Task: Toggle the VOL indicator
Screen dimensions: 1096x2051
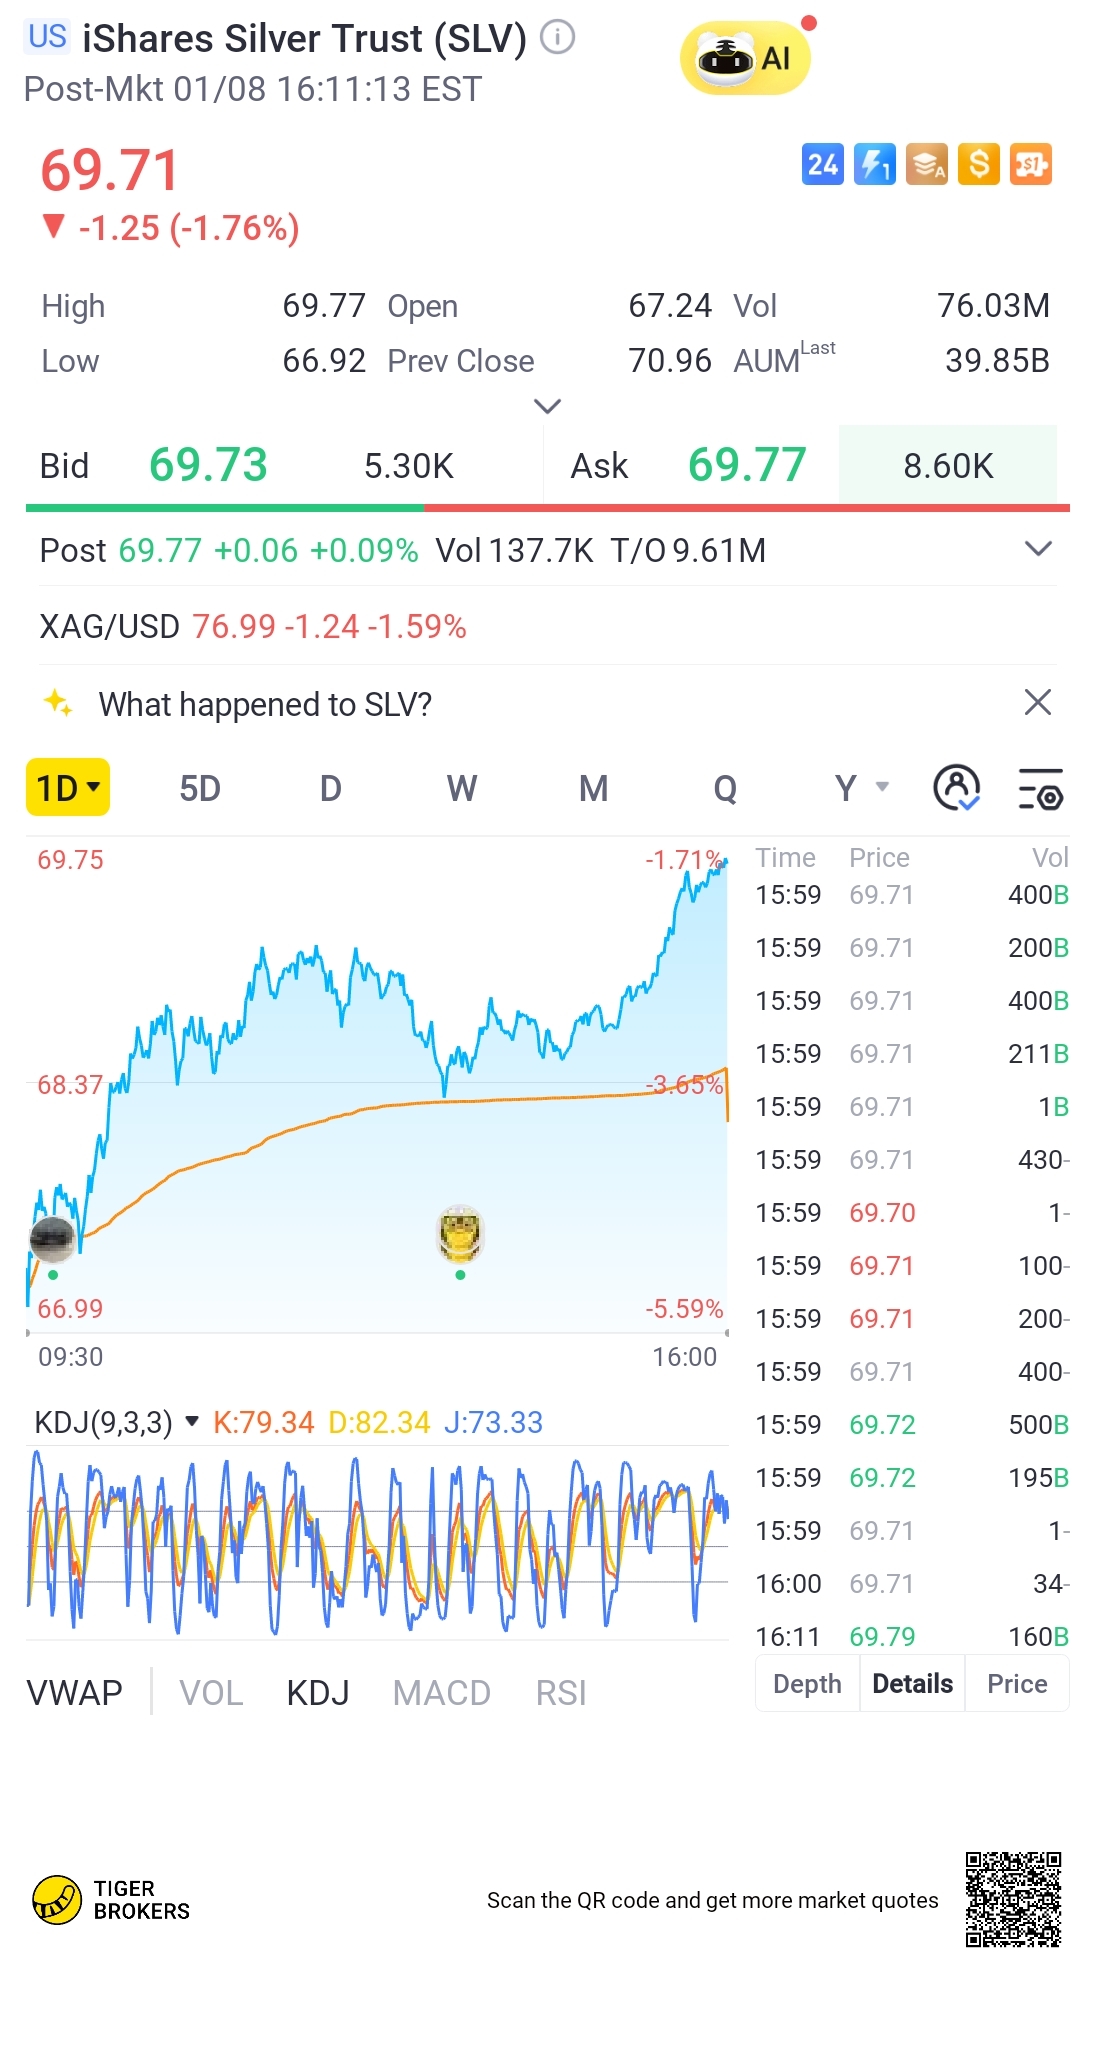Action: click(211, 1693)
